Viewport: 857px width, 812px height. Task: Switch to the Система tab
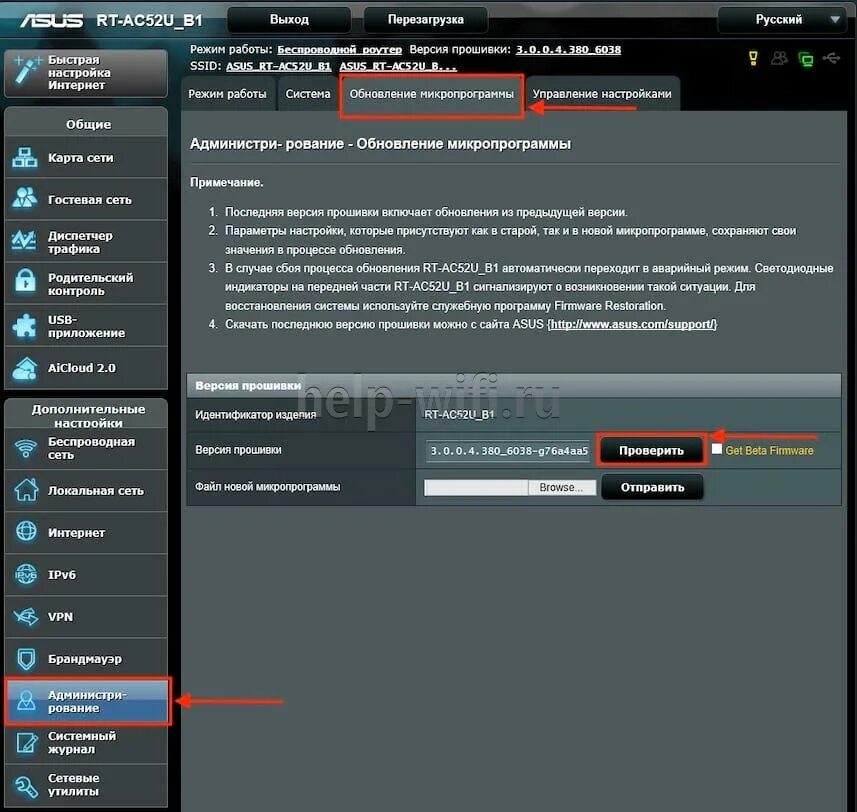pos(308,94)
